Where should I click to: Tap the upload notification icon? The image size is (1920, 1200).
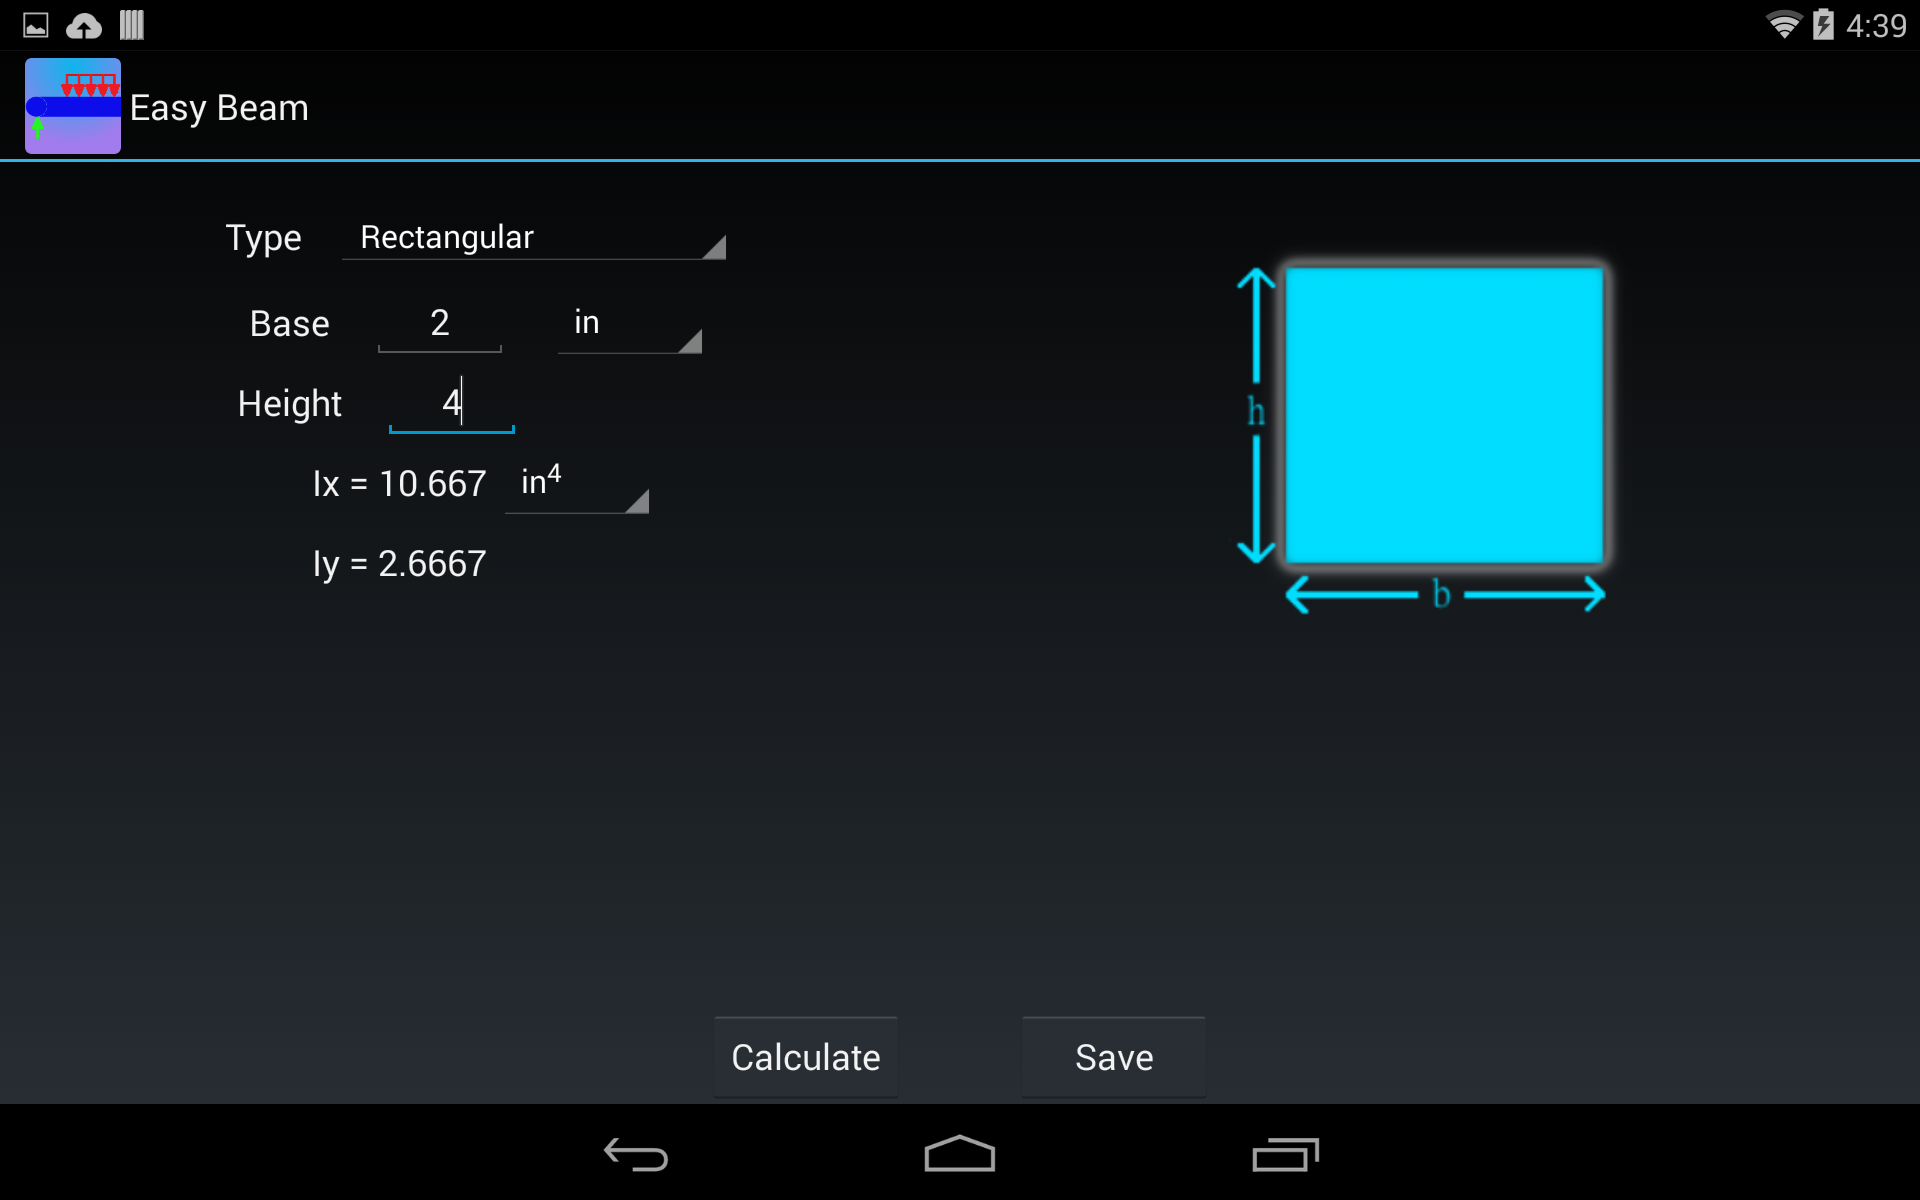pos(83,25)
